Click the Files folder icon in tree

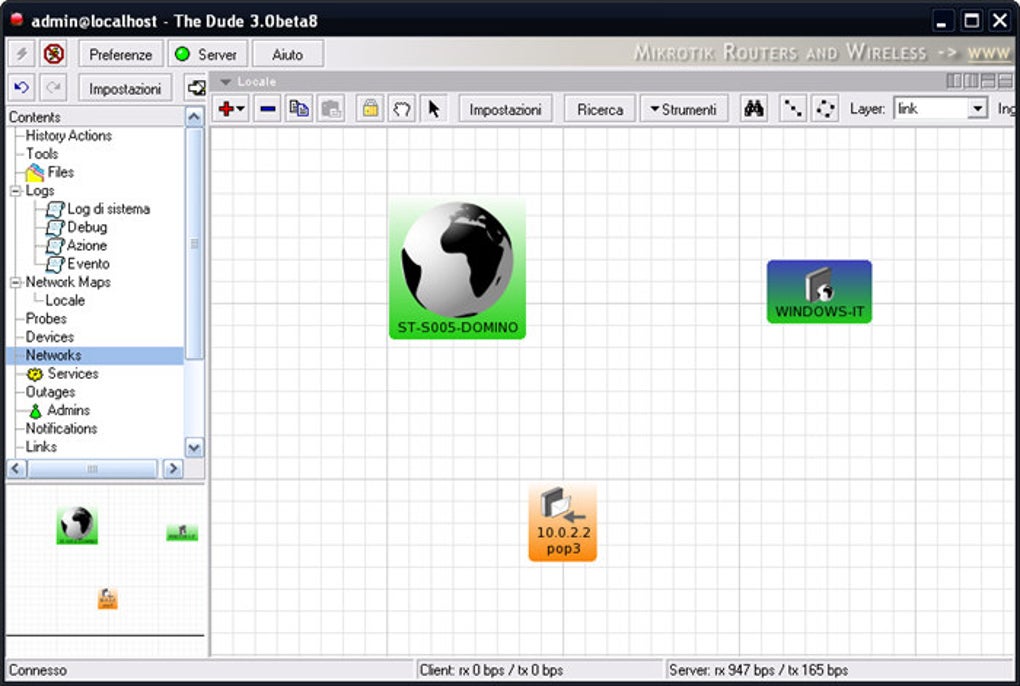click(34, 173)
